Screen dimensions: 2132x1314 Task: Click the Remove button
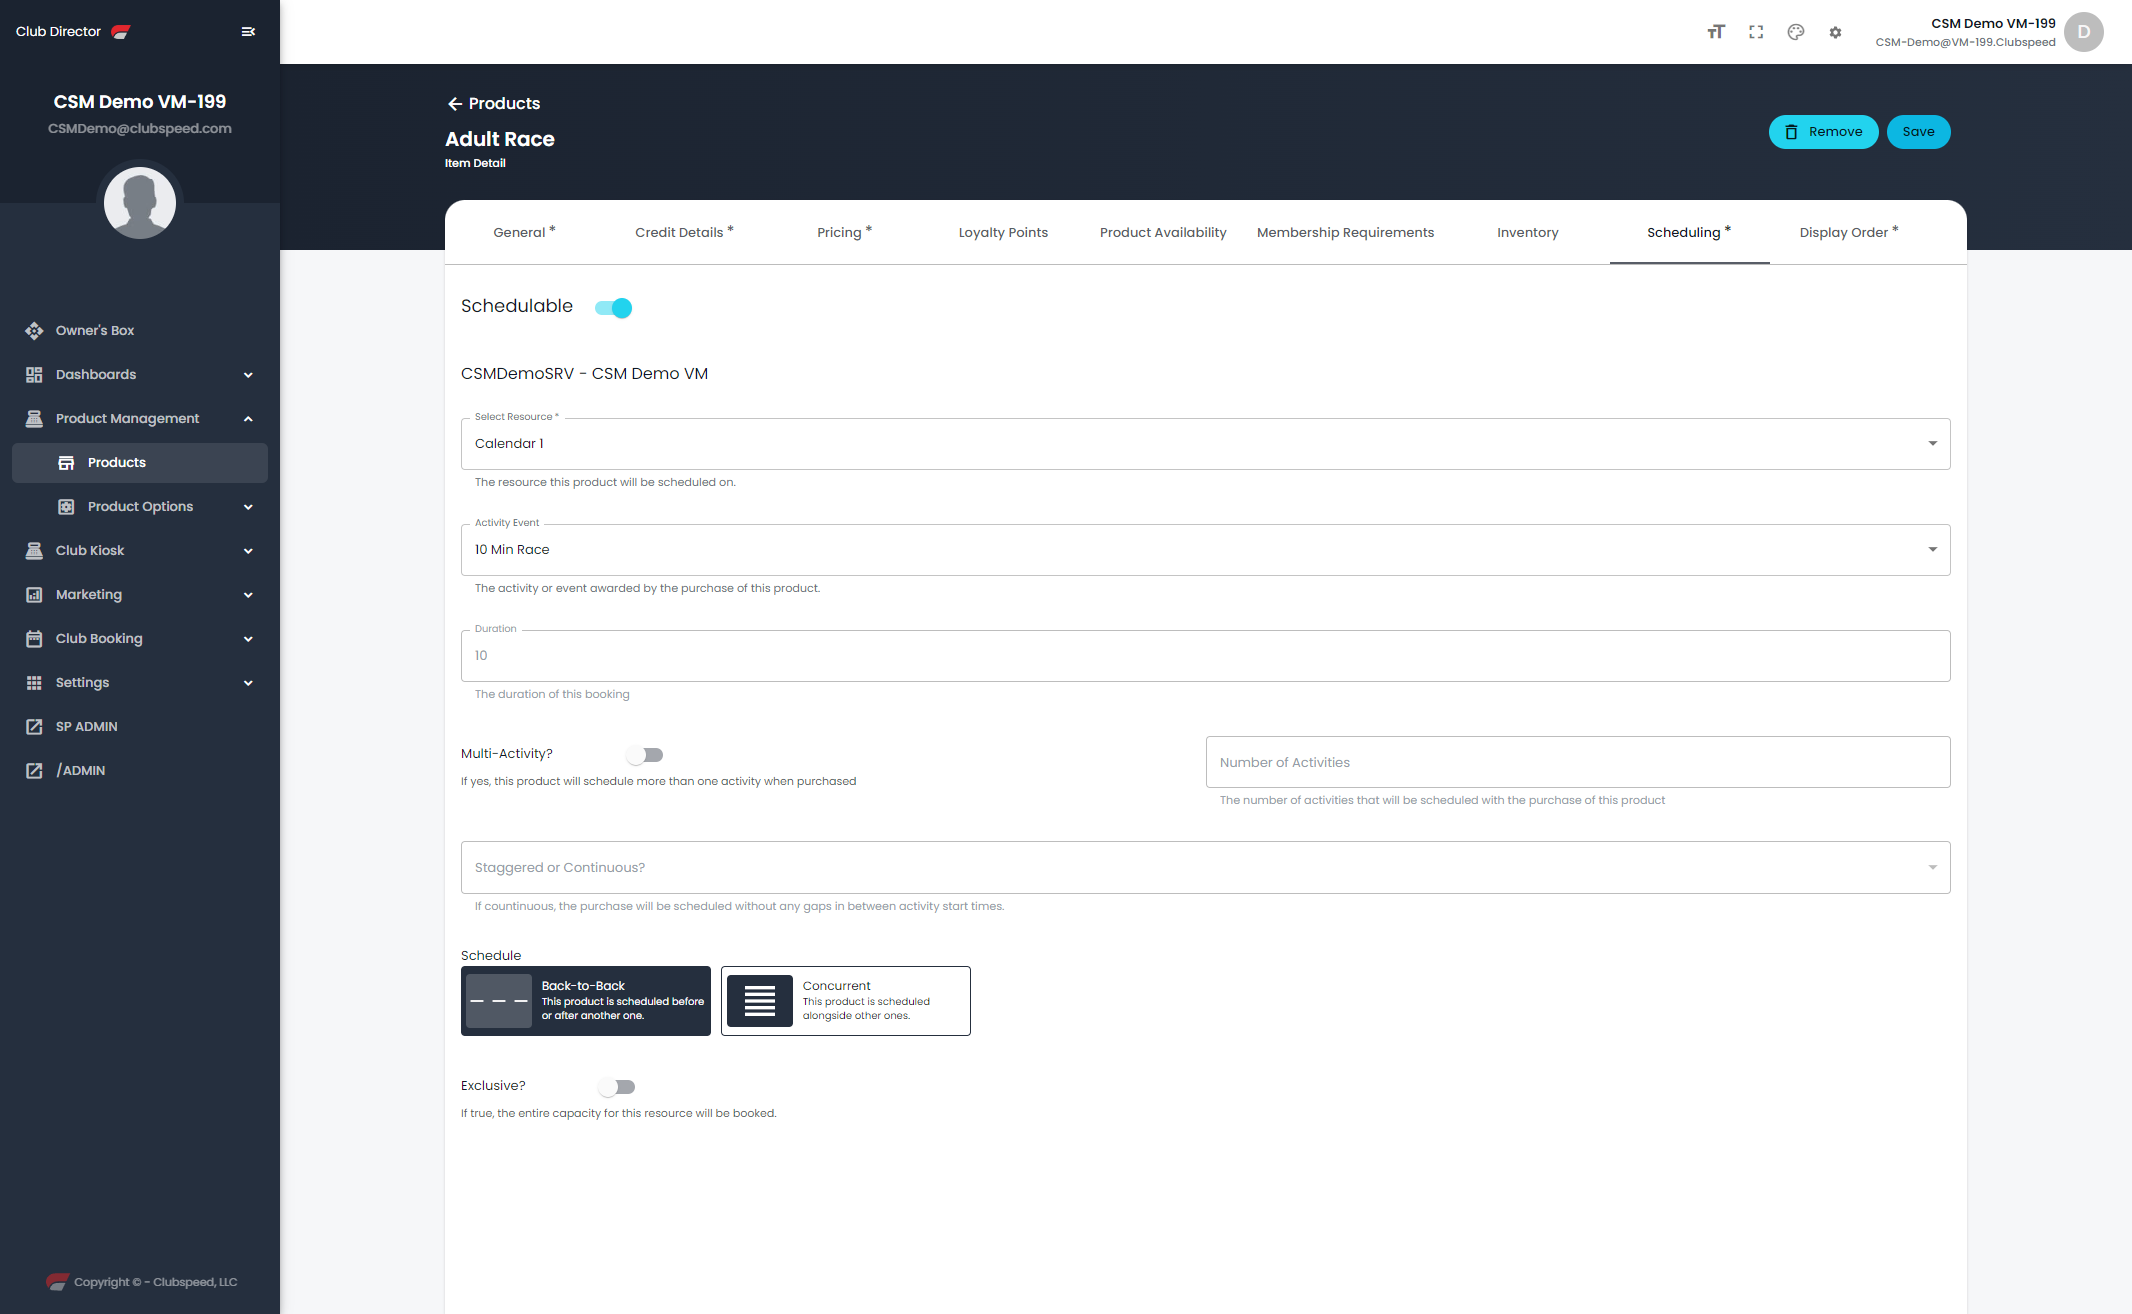coord(1823,132)
